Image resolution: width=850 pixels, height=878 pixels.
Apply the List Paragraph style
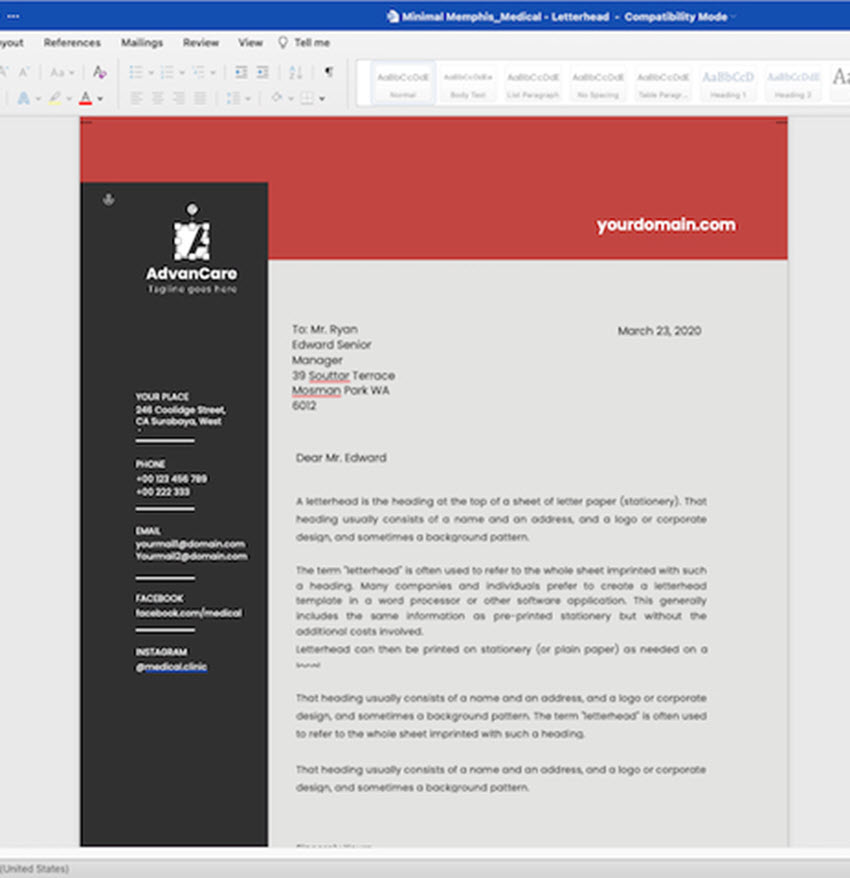click(x=533, y=83)
